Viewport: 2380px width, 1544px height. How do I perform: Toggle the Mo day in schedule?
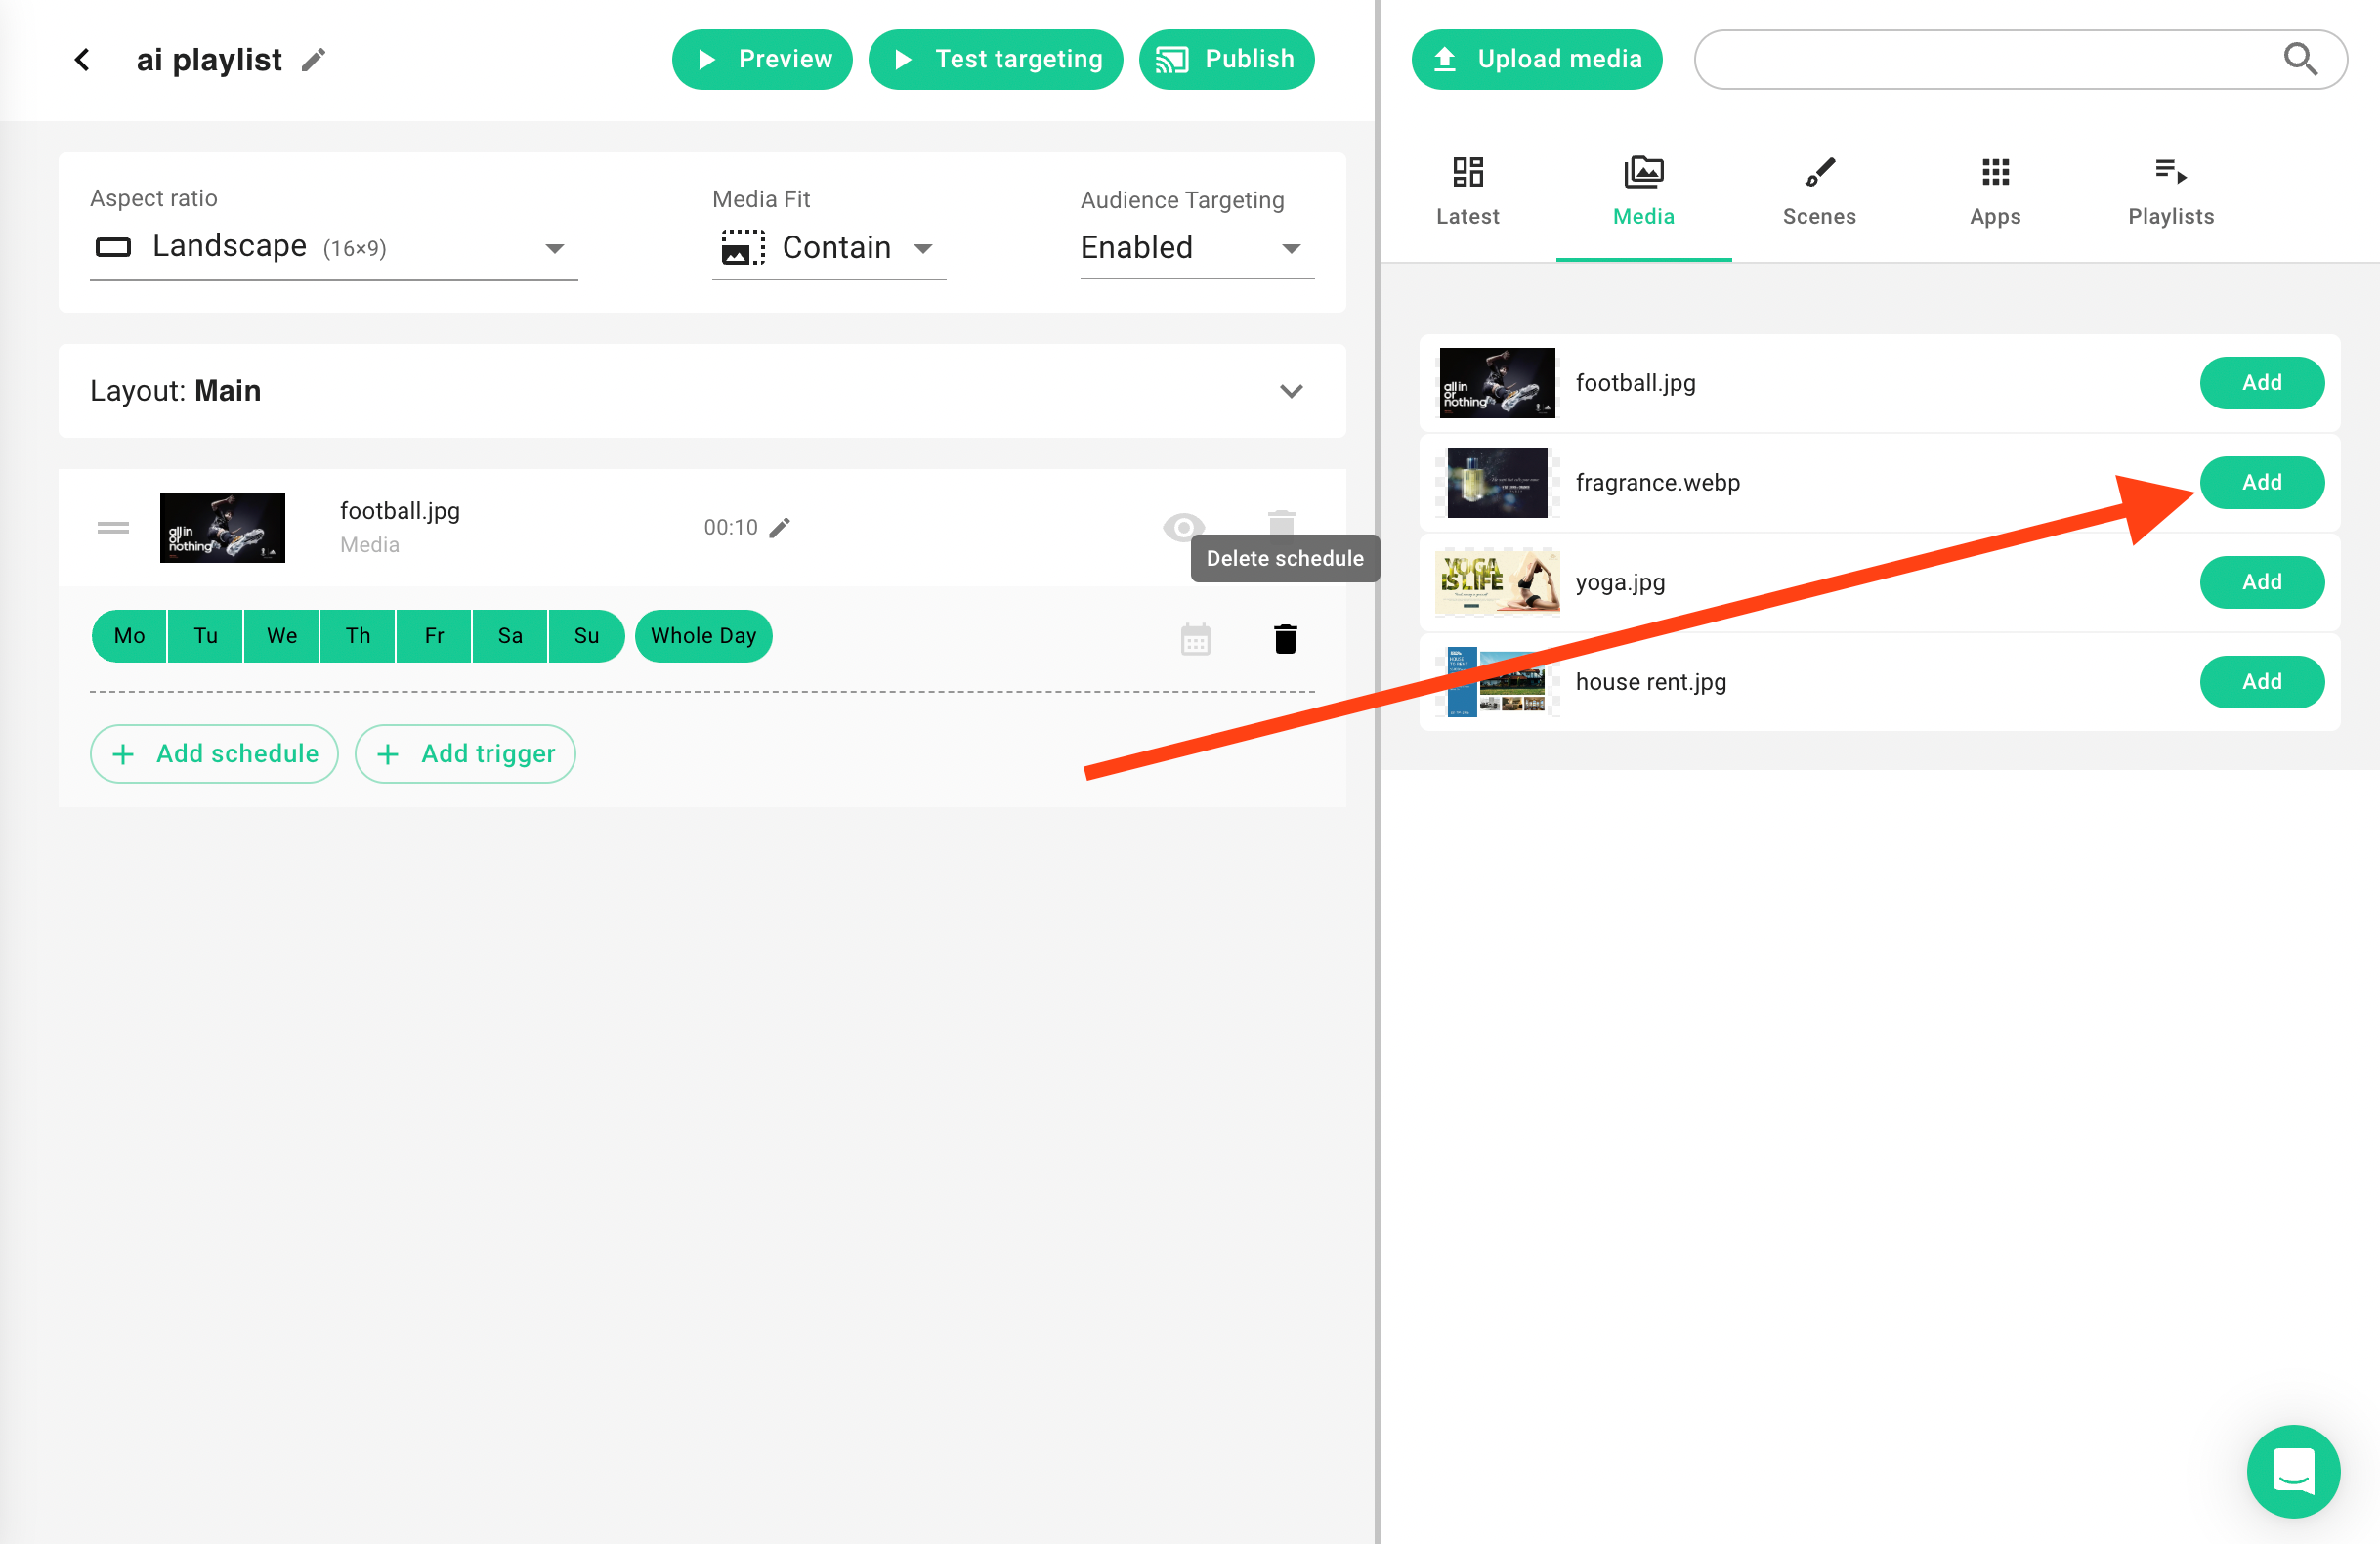click(x=129, y=636)
